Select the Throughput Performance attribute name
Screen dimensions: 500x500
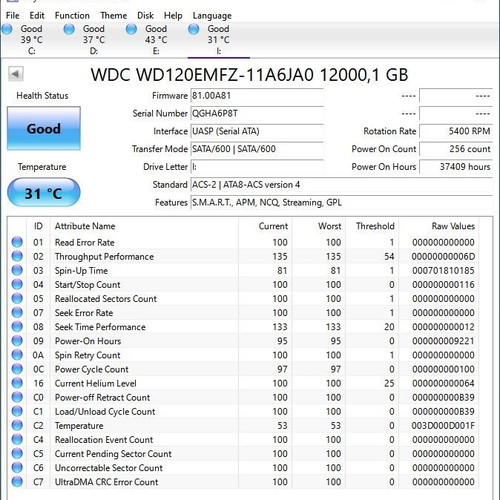point(104,257)
